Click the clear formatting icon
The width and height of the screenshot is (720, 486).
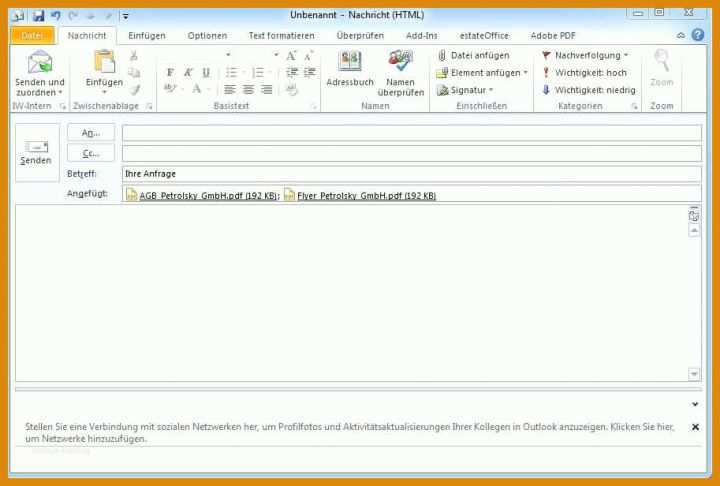(x=292, y=90)
